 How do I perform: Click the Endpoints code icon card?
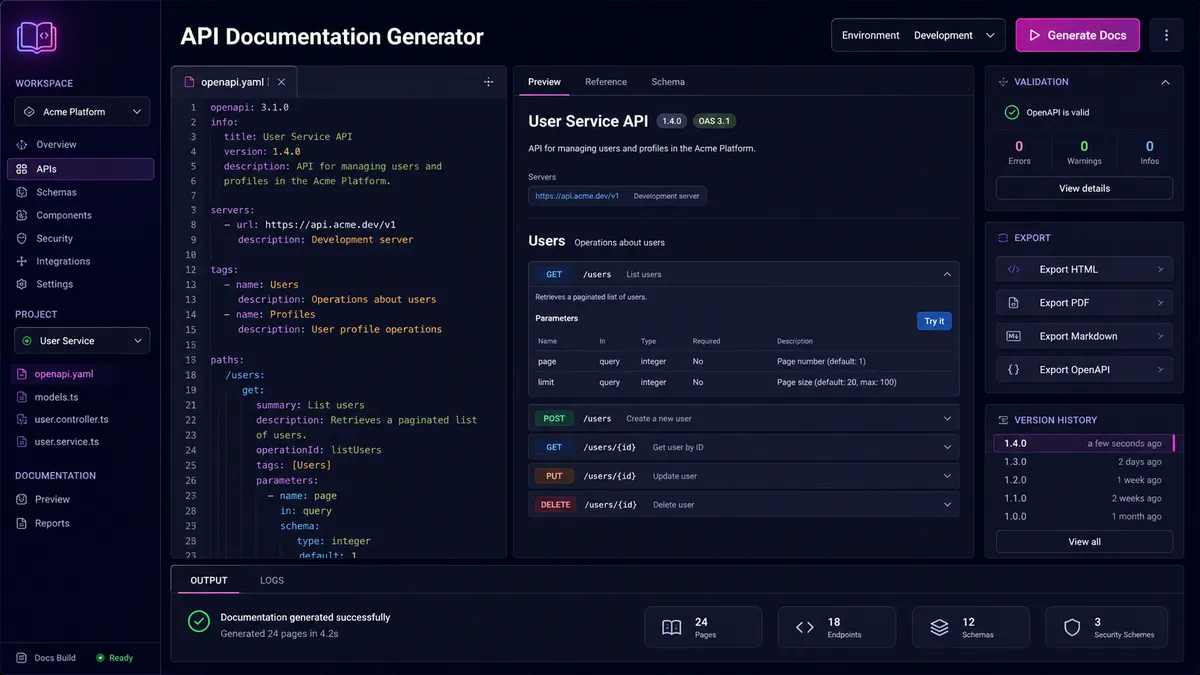coord(836,627)
